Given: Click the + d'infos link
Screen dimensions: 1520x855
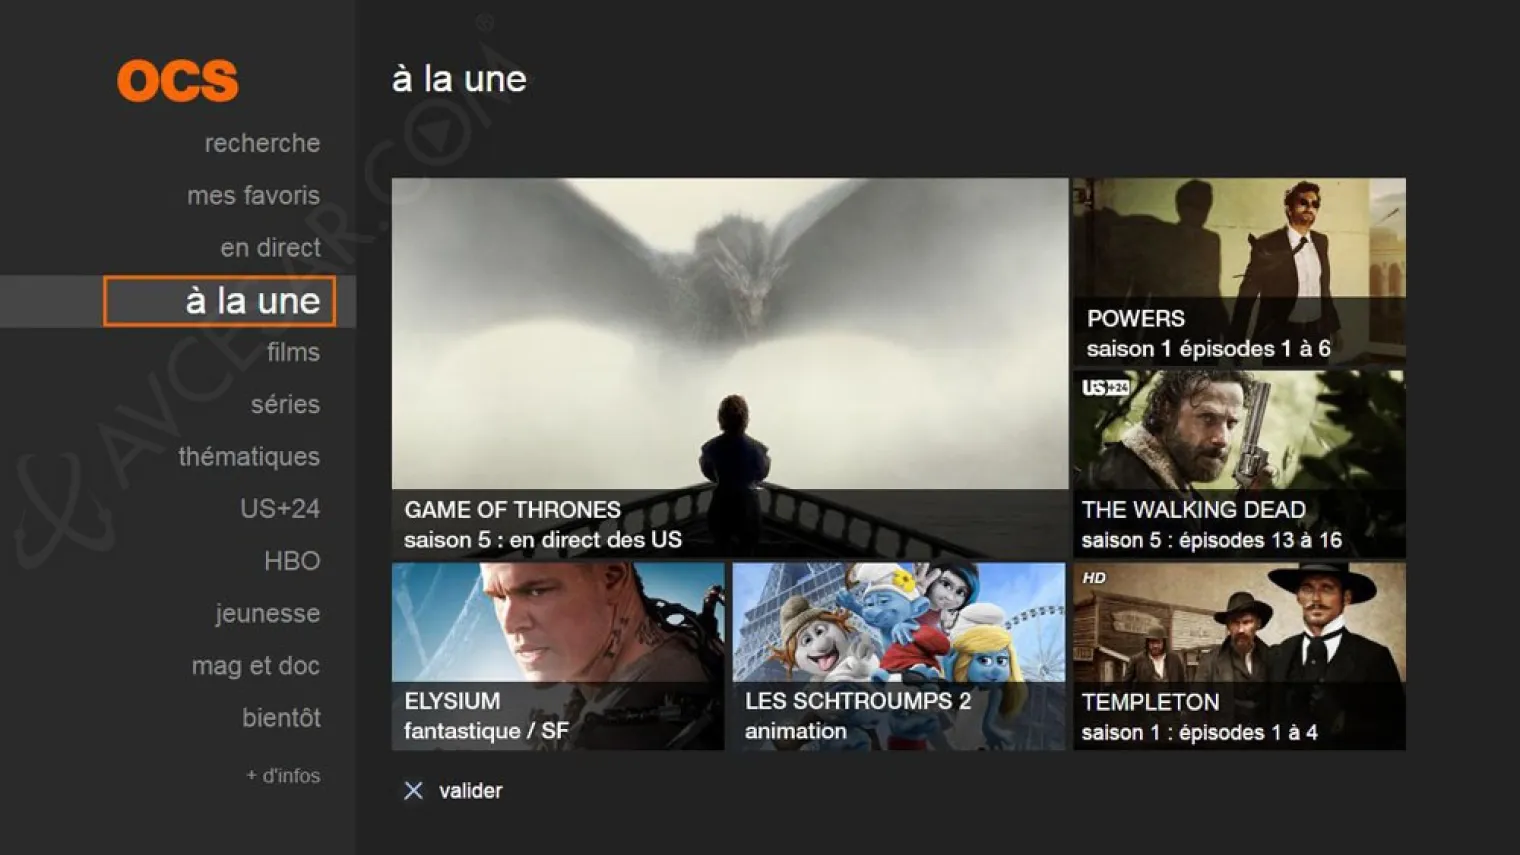Looking at the screenshot, I should tap(283, 775).
